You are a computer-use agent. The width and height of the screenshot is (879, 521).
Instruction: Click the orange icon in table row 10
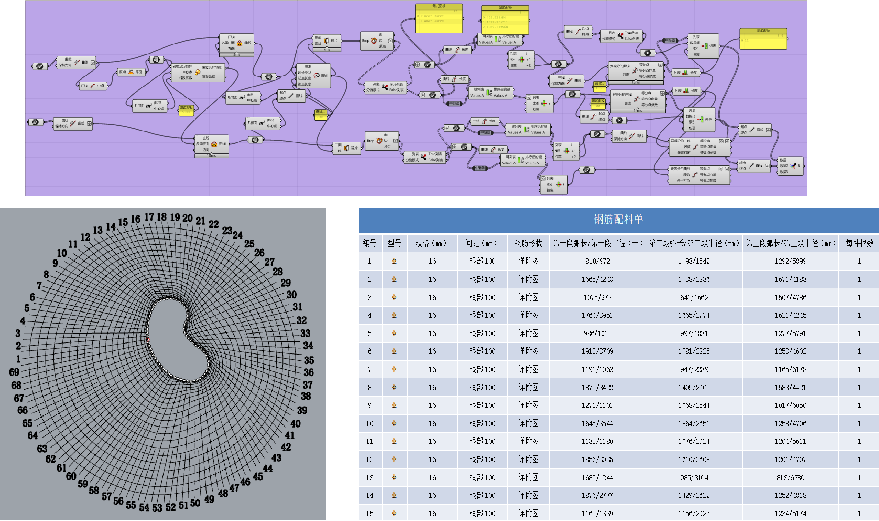click(x=394, y=423)
